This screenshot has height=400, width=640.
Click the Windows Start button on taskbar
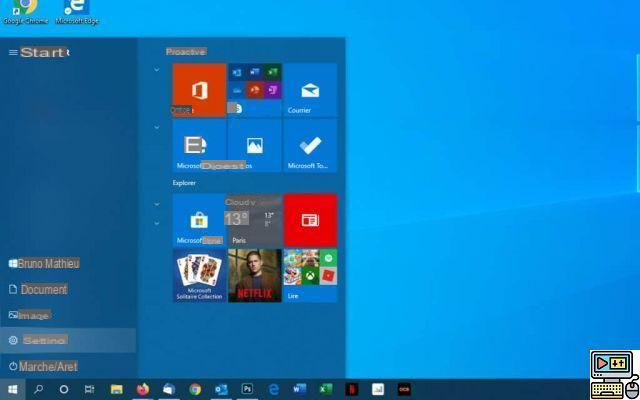pos(13,389)
